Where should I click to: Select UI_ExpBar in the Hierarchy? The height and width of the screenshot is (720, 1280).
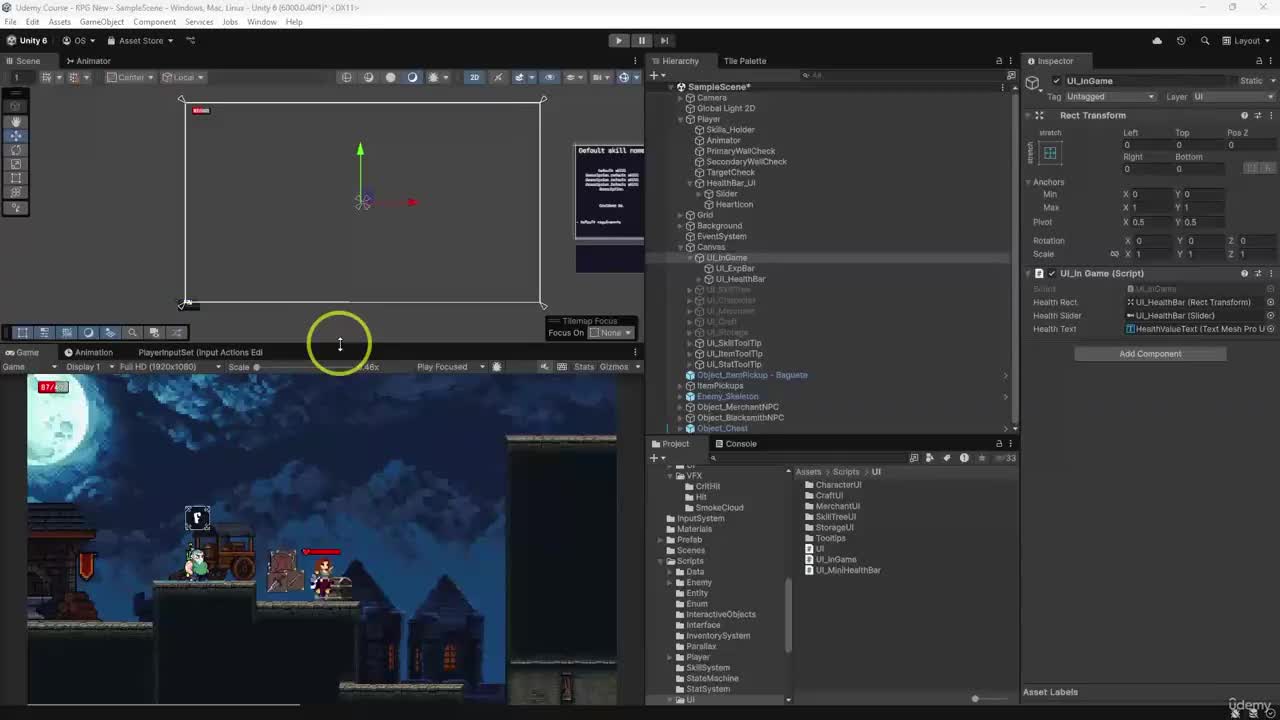click(x=734, y=268)
